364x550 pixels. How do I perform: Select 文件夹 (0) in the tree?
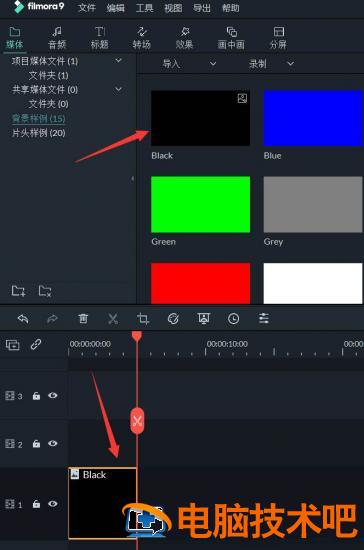48,104
